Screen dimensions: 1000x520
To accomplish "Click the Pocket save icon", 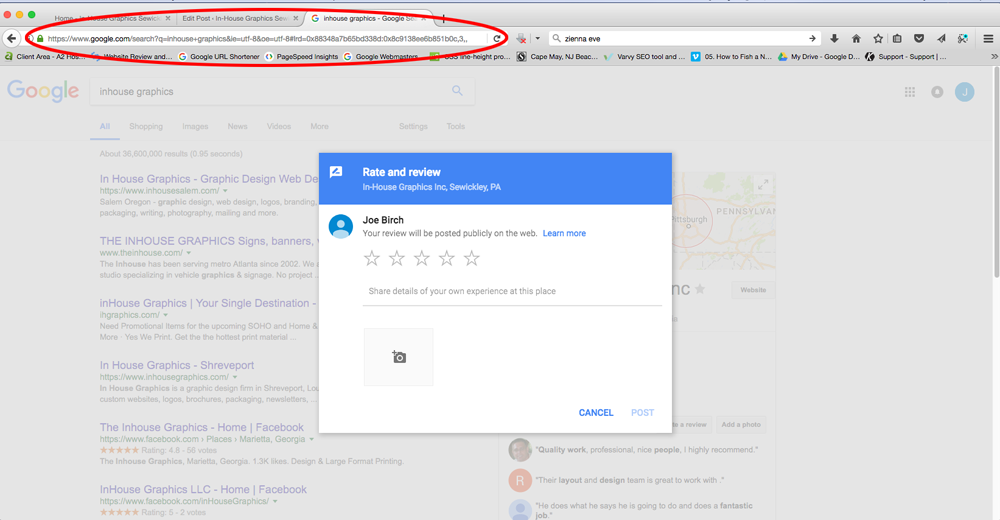I will [x=919, y=39].
